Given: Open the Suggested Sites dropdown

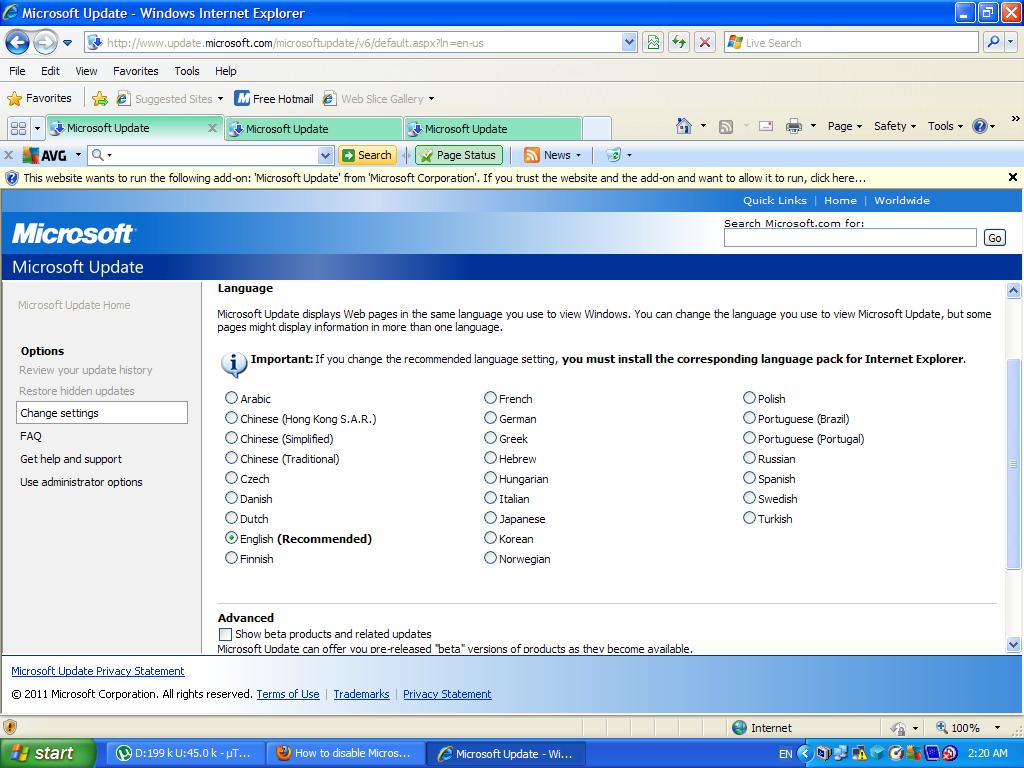Looking at the screenshot, I should point(220,99).
